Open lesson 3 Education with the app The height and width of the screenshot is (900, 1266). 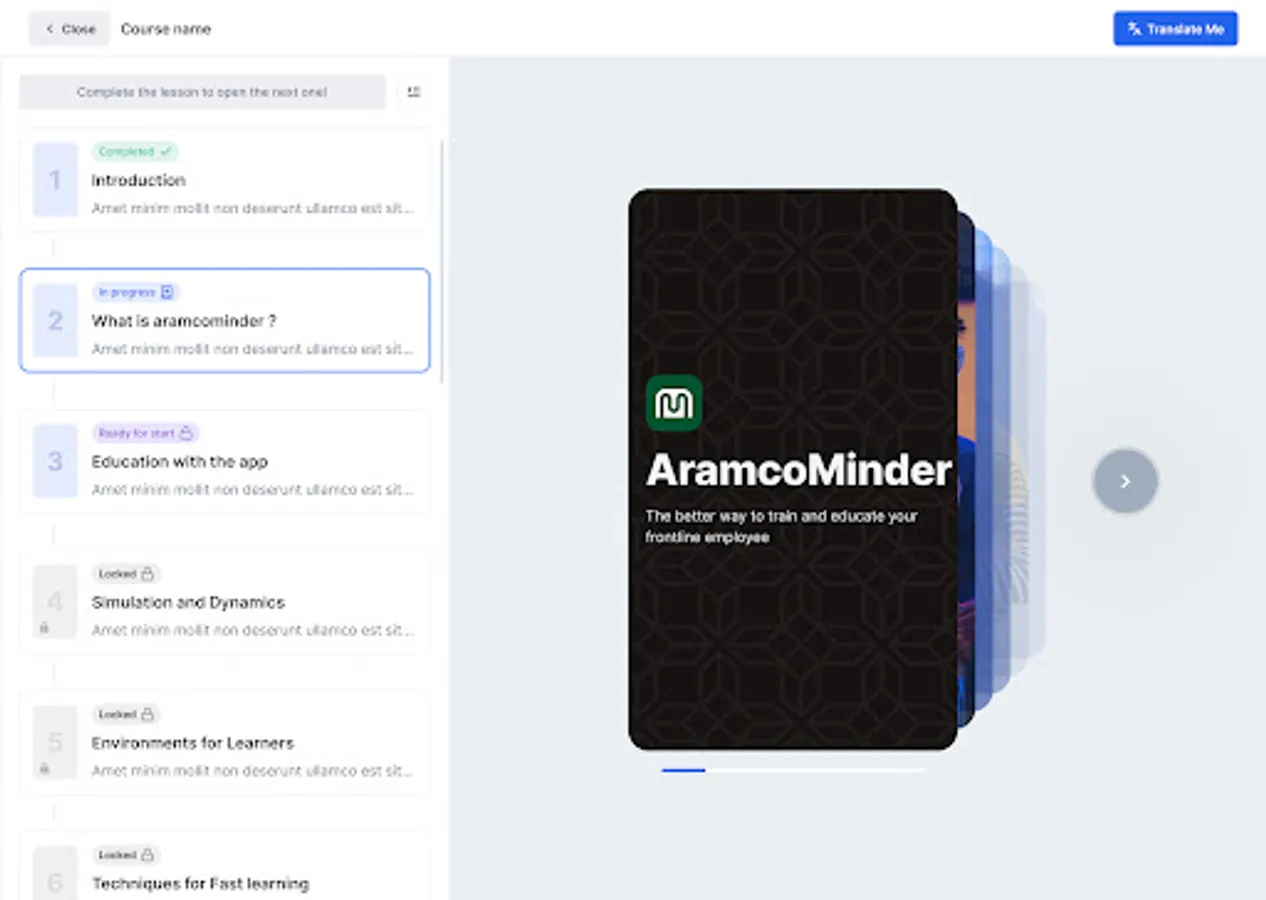click(x=225, y=461)
